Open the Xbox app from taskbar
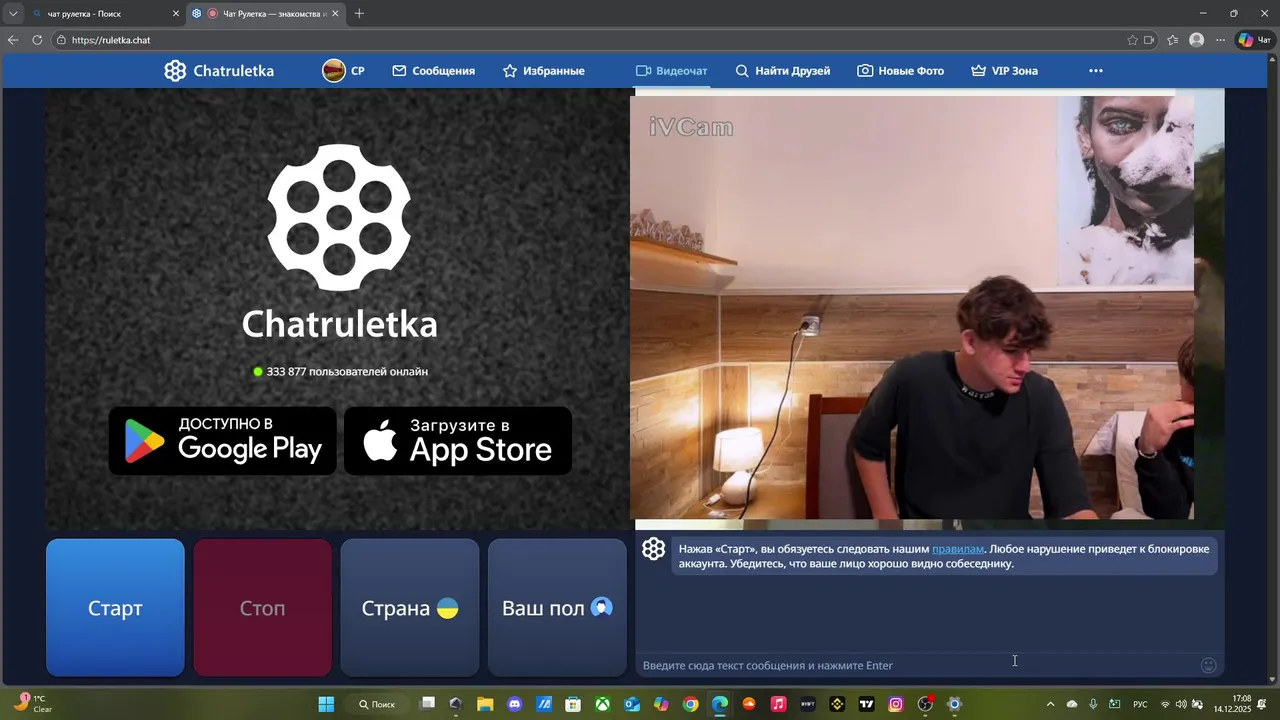Screen dimensions: 1280x720 603,704
